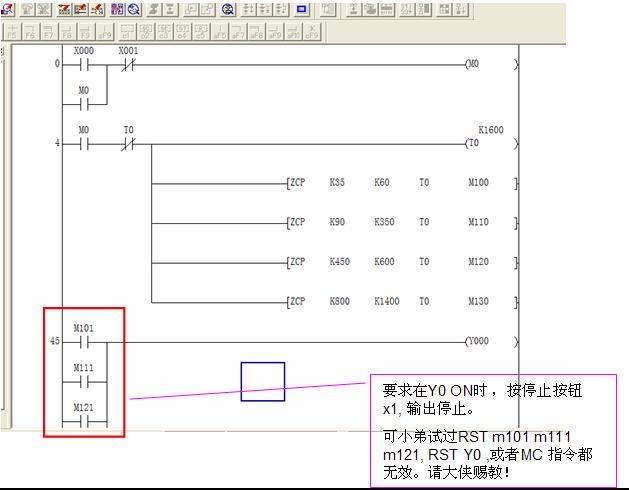Click the T0 normally closed contact
629x490 pixels.
(x=128, y=144)
